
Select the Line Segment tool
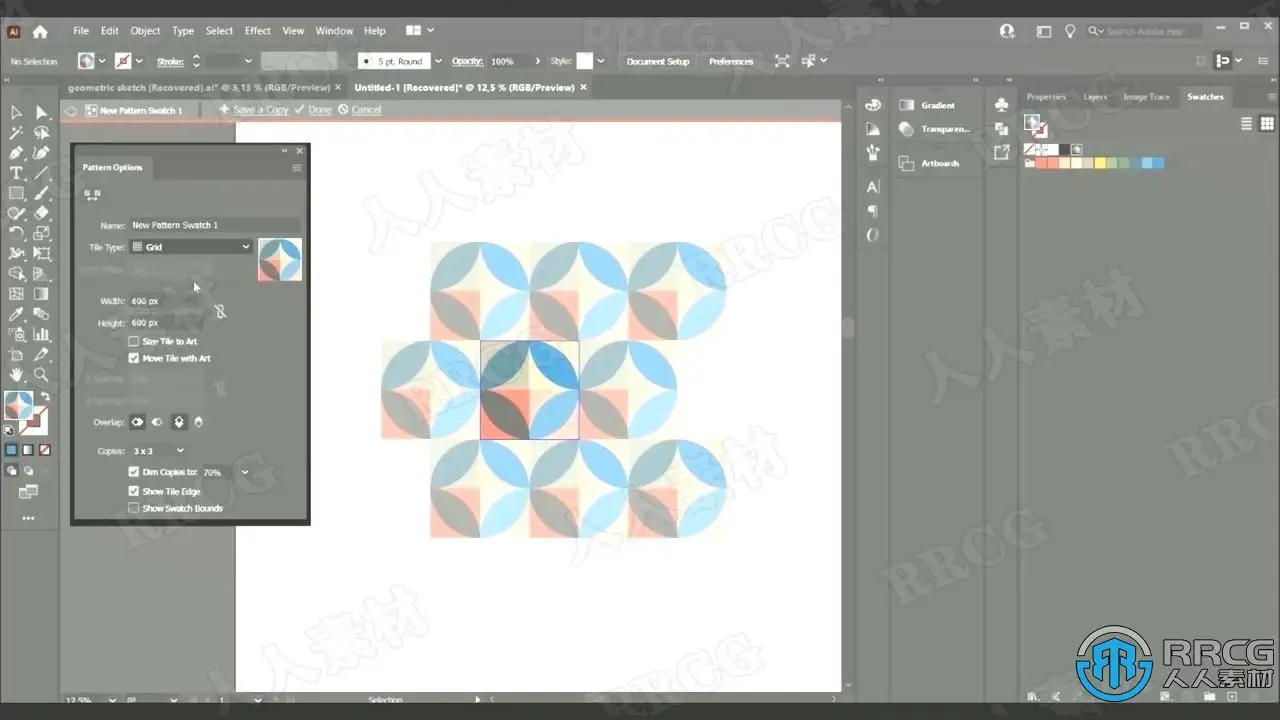[x=41, y=173]
